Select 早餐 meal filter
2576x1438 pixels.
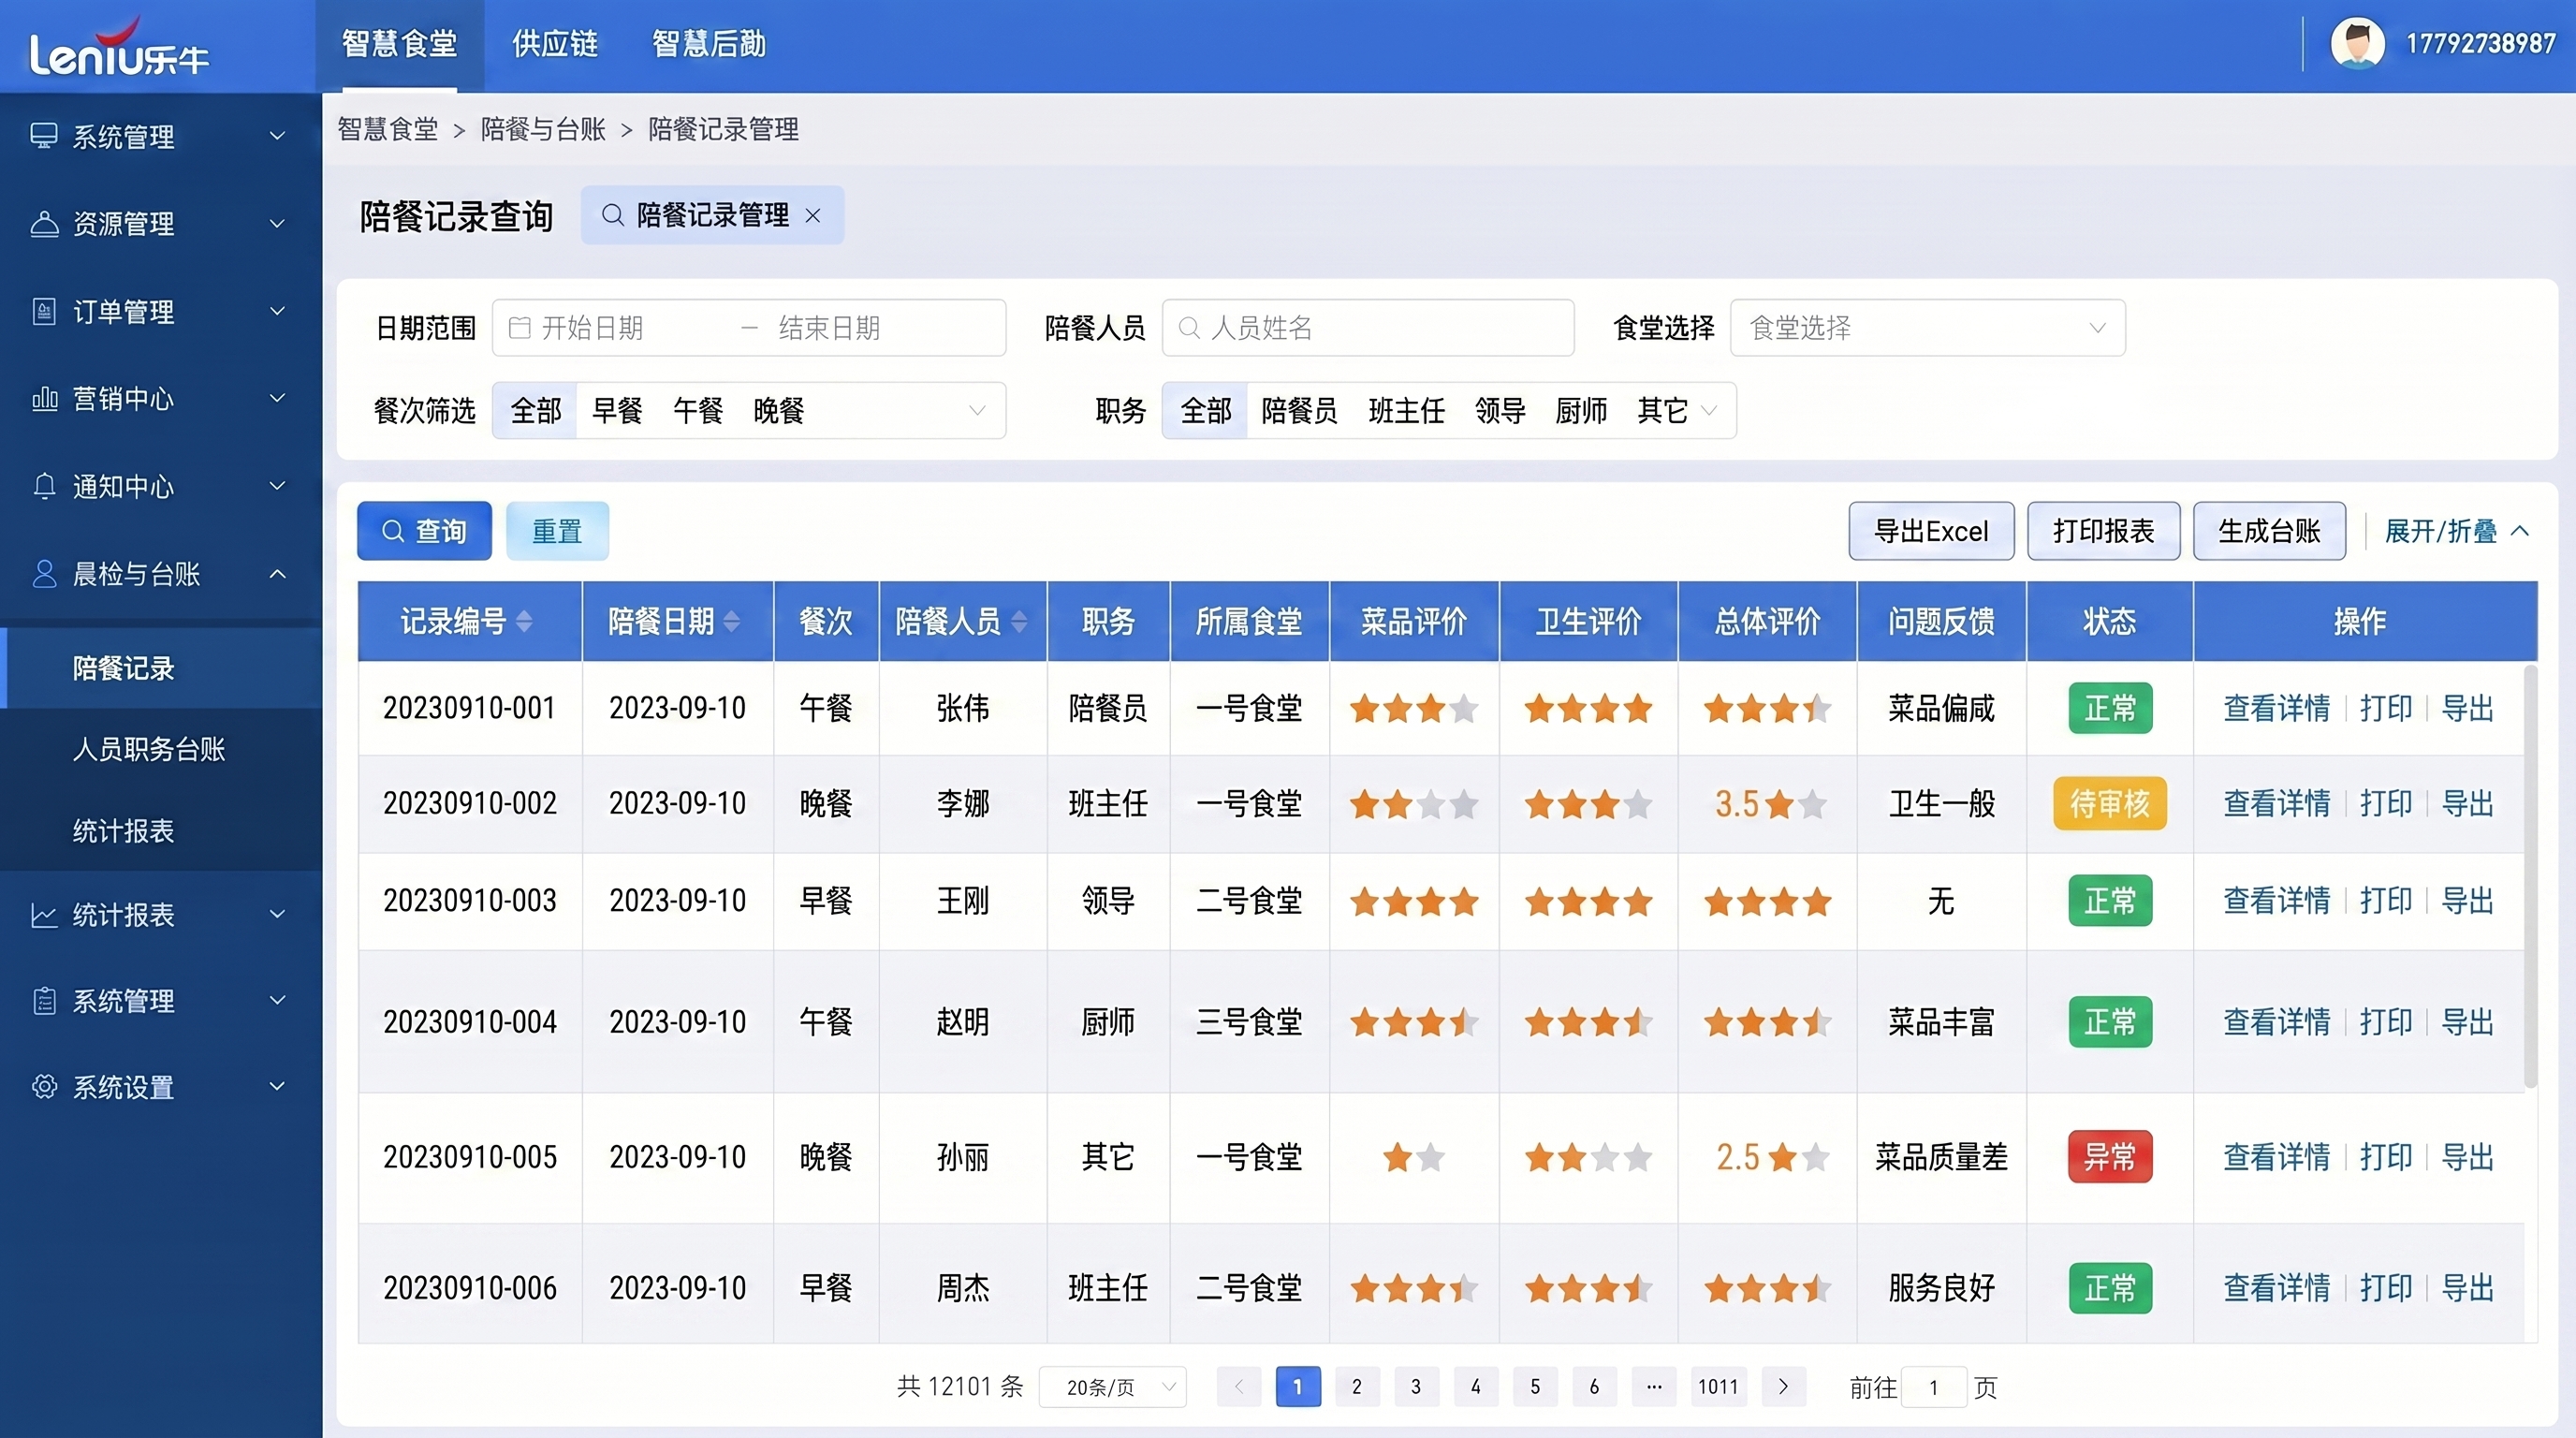tap(617, 411)
